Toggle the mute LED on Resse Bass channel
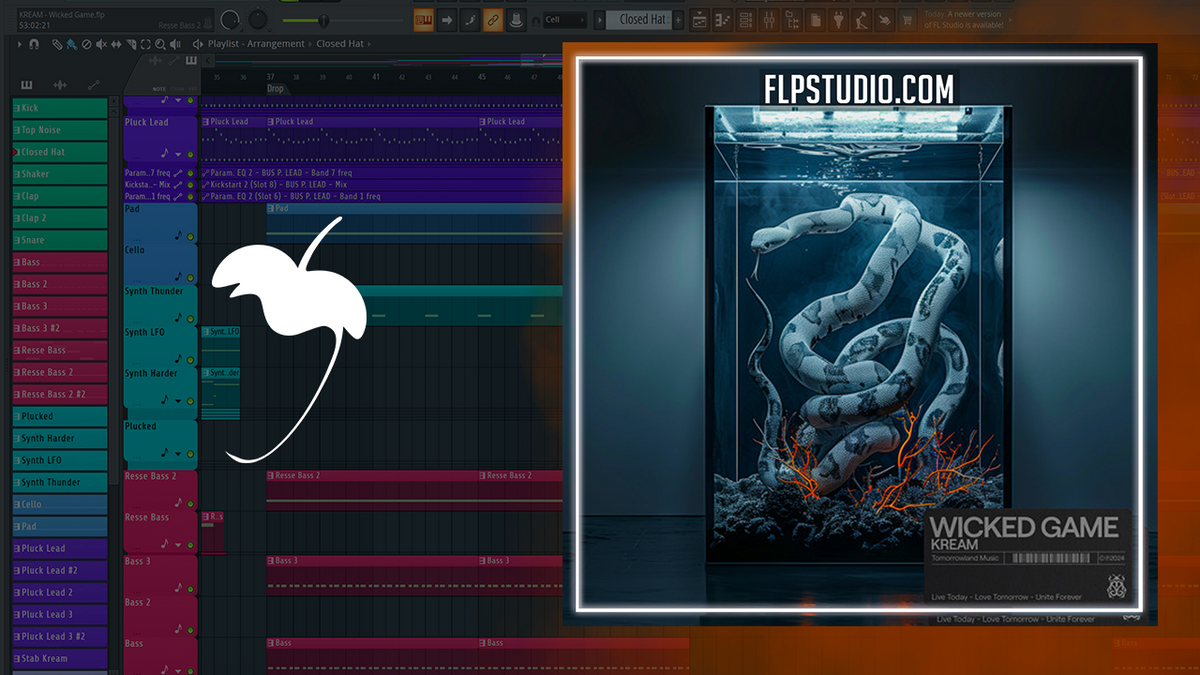Image resolution: width=1200 pixels, height=675 pixels. 190,545
